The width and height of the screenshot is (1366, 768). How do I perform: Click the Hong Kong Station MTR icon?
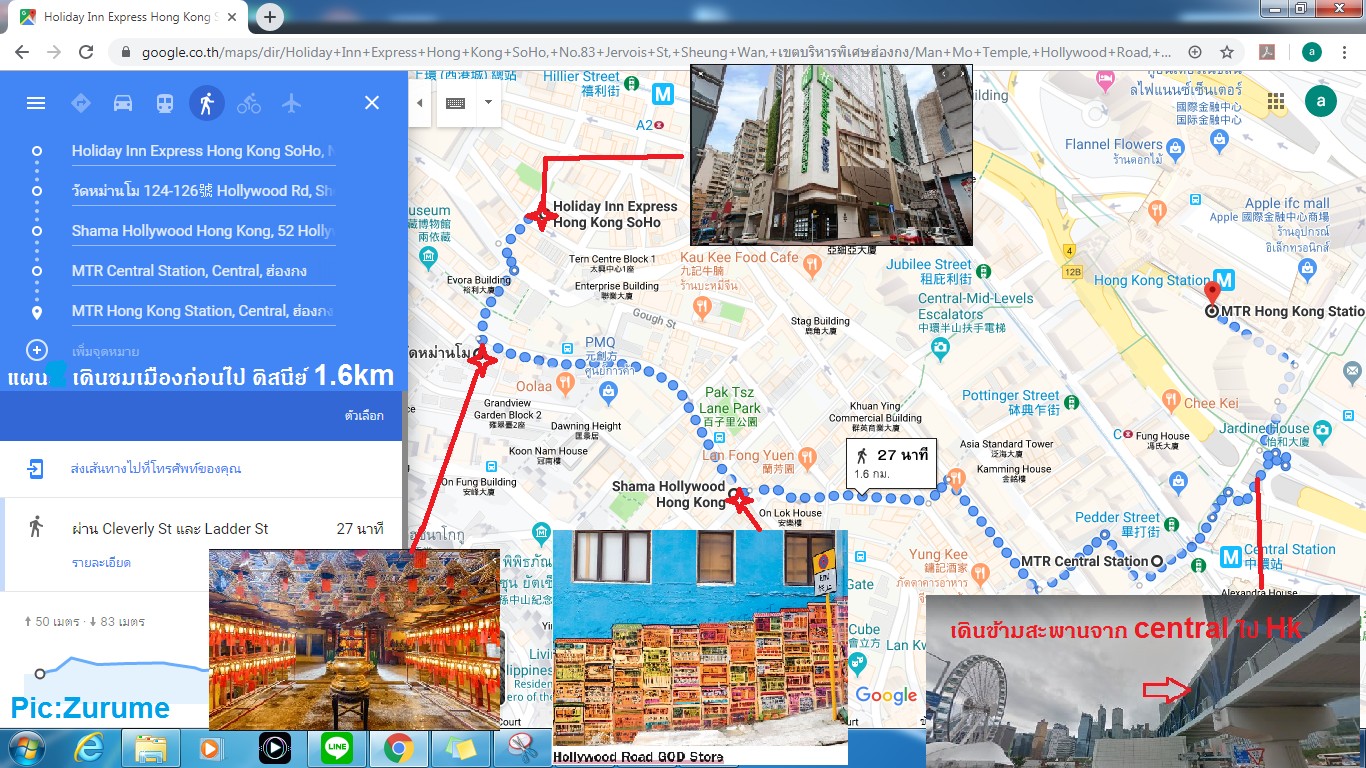tap(1224, 280)
